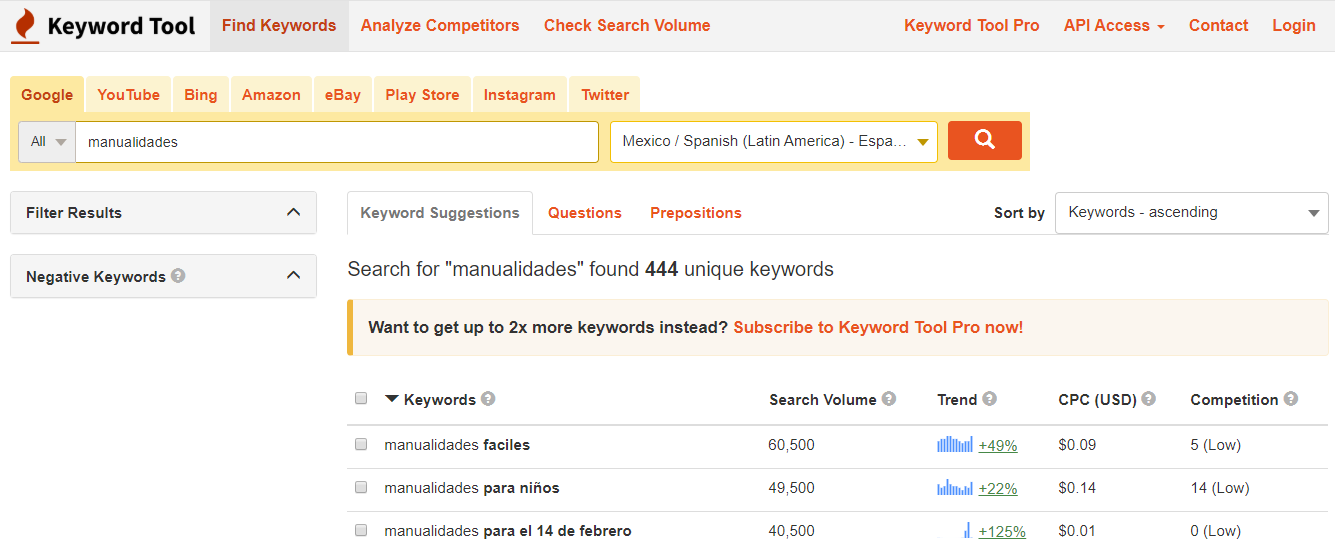Screen dimensions: 1335x553
Task: Click help icon next to Keywords column header
Action: [488, 399]
